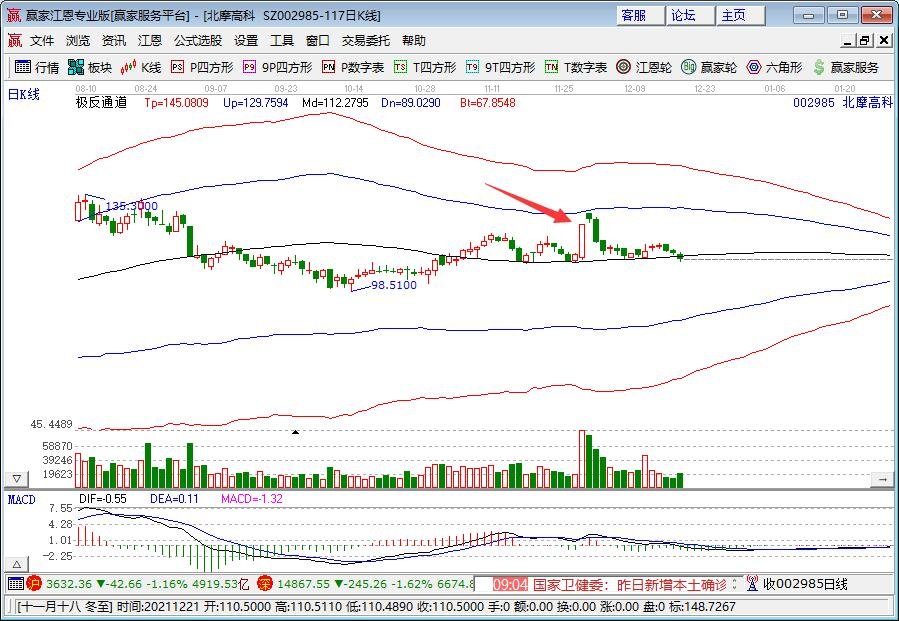The width and height of the screenshot is (899, 621).
Task: Click the 客服 button in title bar
Action: (641, 15)
